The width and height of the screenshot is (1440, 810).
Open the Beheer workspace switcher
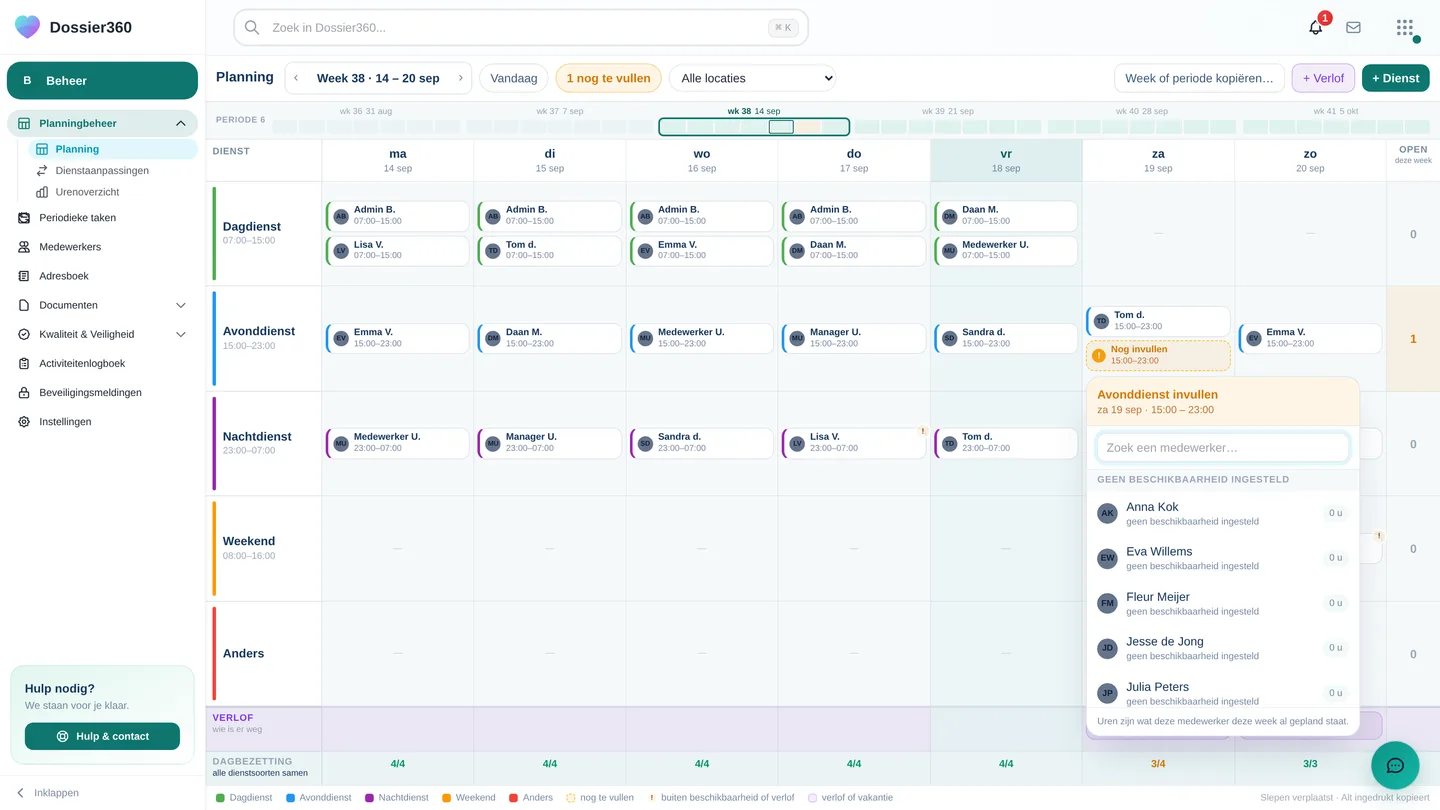tap(102, 81)
